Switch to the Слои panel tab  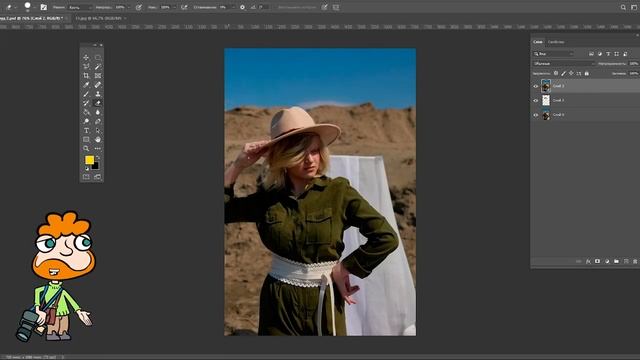(538, 42)
